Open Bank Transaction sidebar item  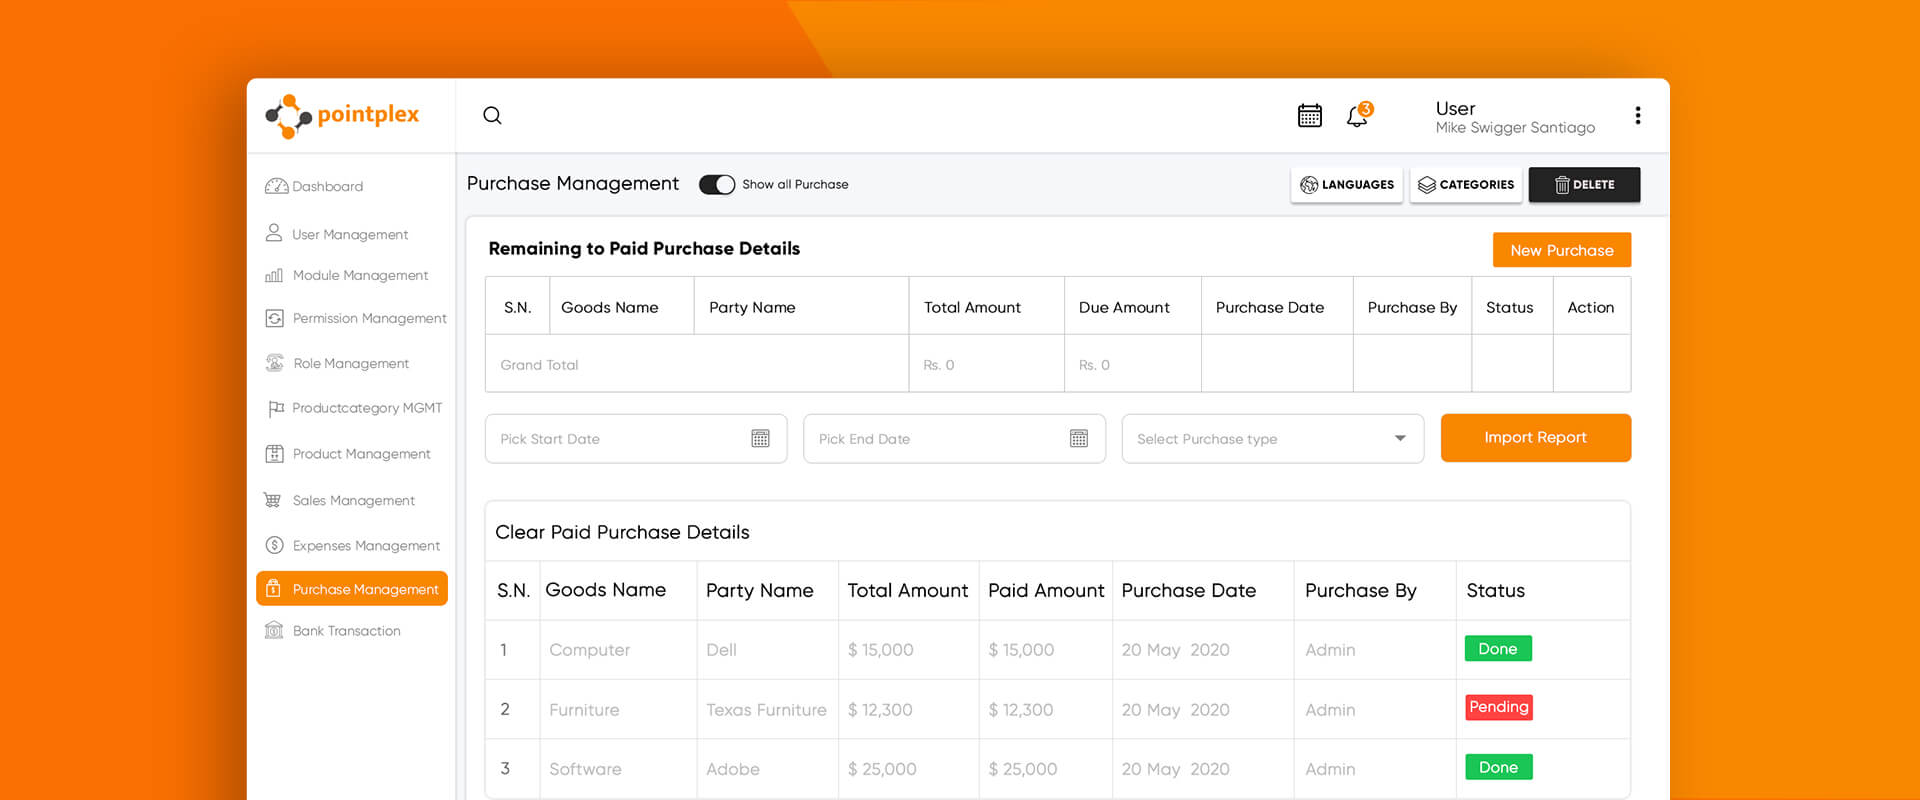pyautogui.click(x=346, y=631)
